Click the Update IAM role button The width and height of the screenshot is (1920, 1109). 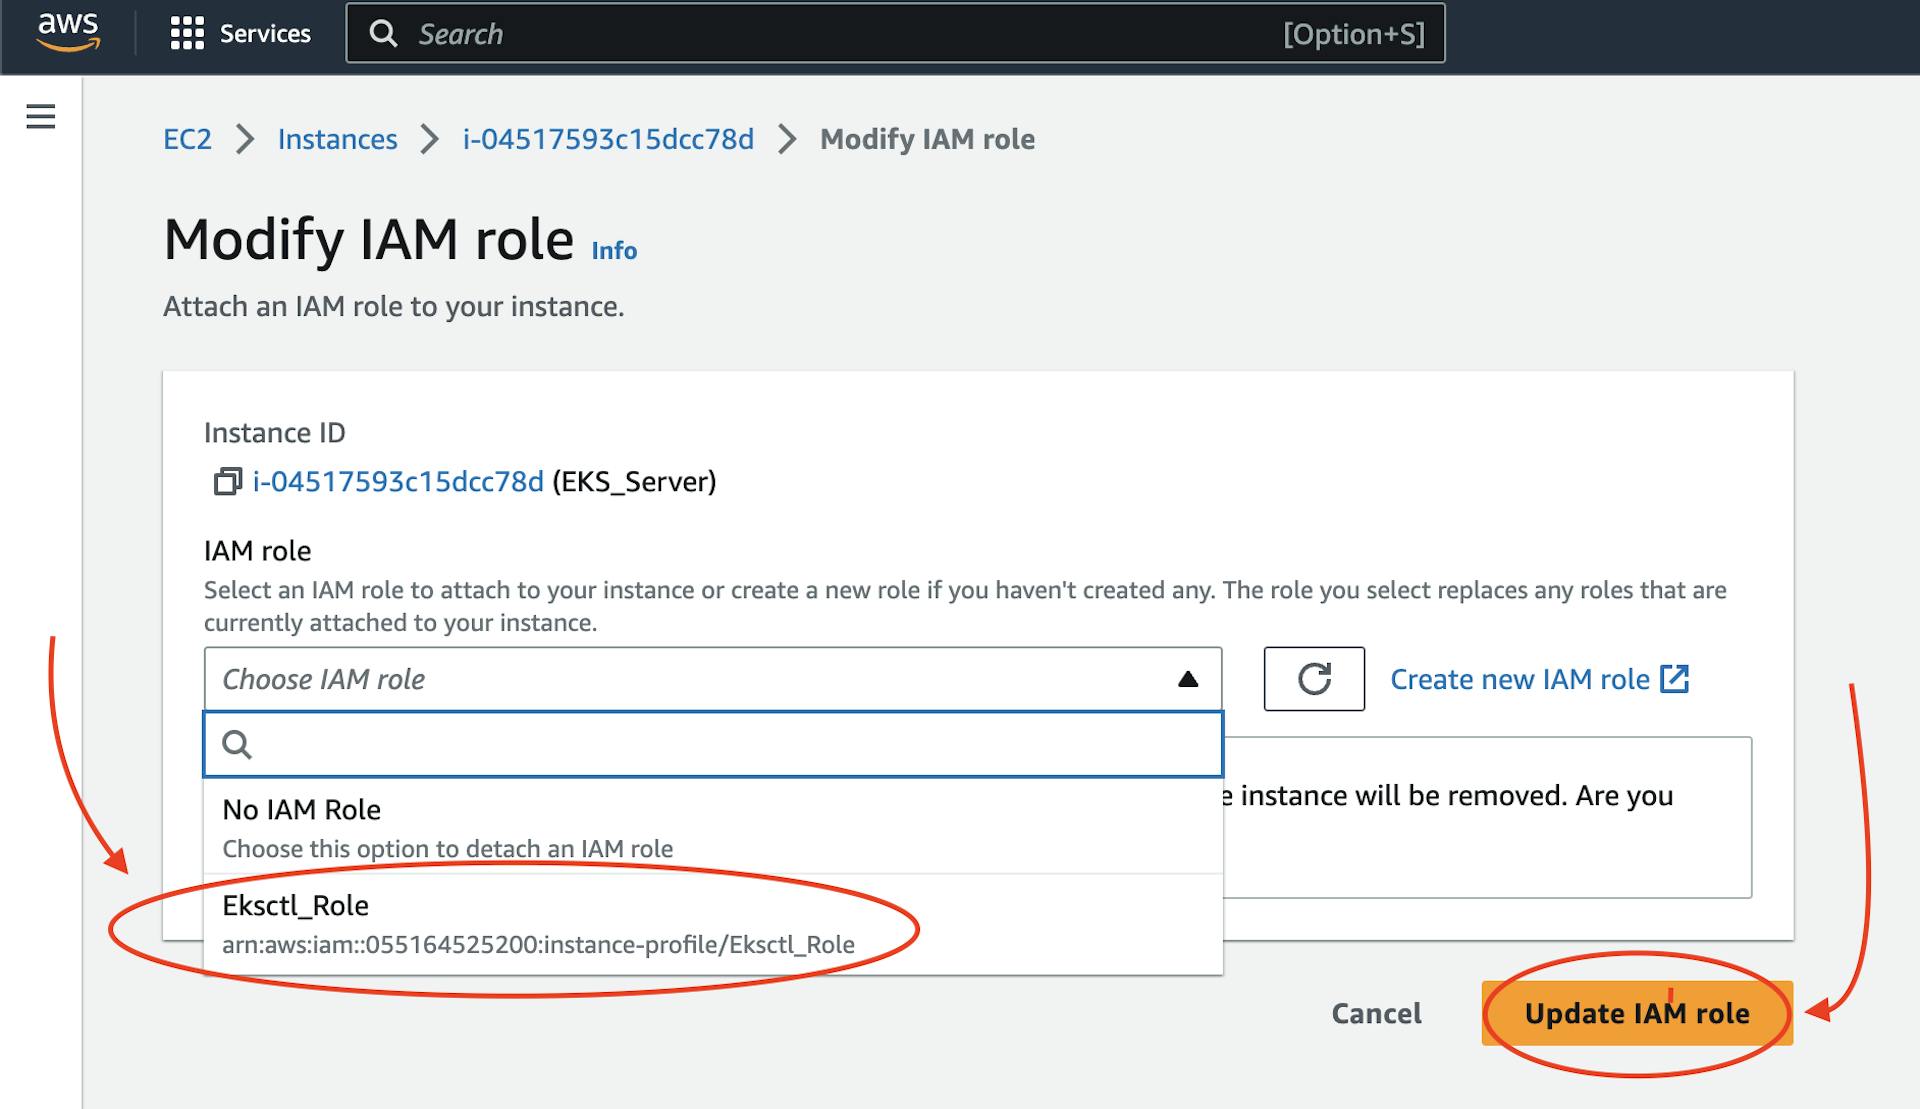point(1637,1013)
